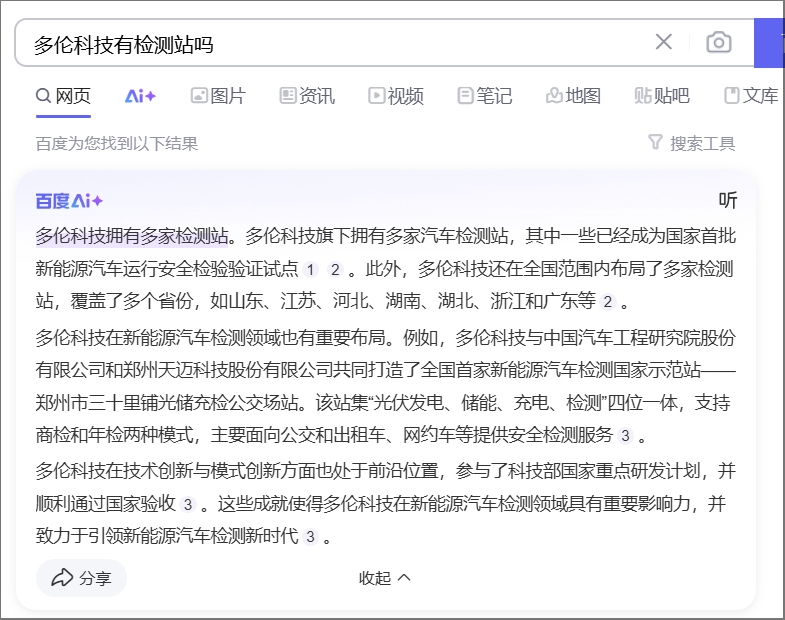
Task: Open the 视频 tab
Action: (x=396, y=96)
